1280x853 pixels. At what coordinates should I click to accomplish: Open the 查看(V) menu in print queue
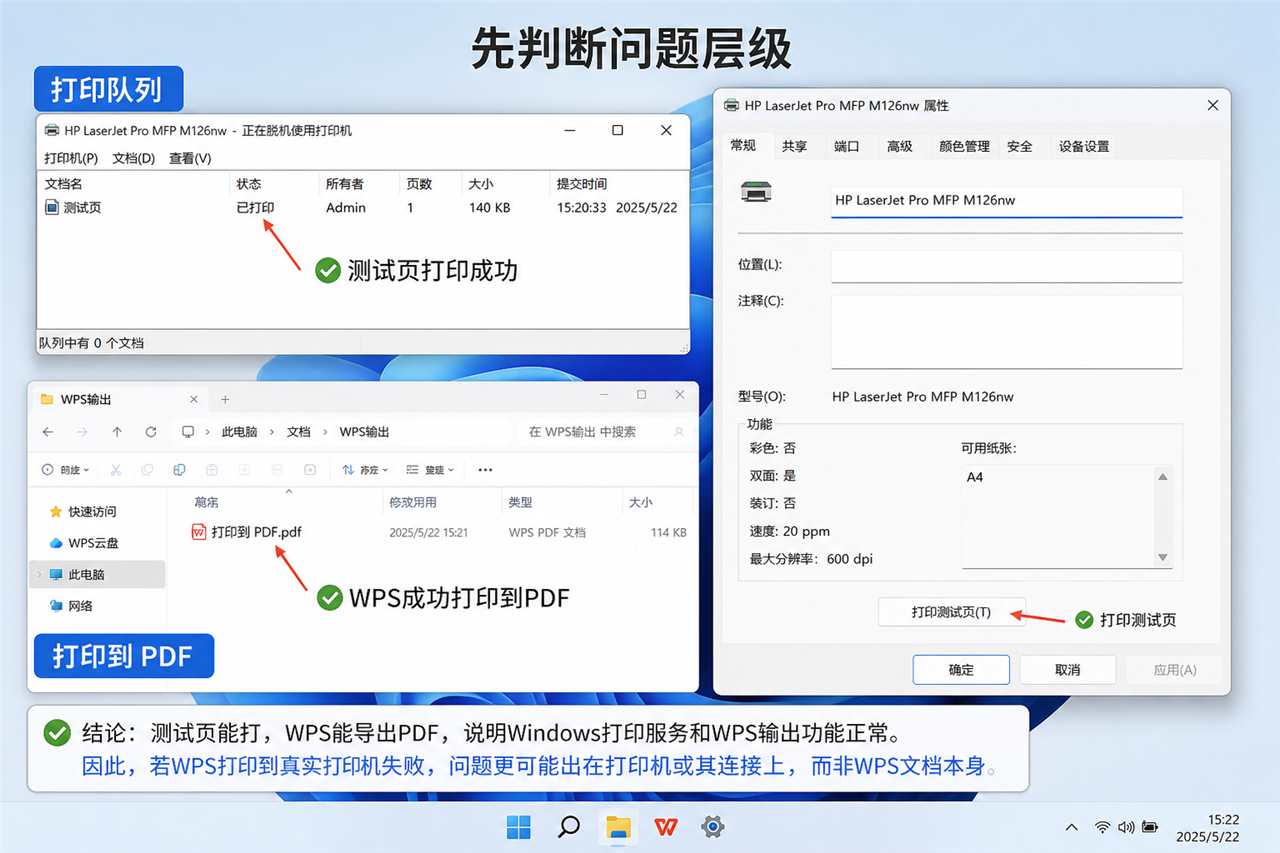pyautogui.click(x=190, y=158)
